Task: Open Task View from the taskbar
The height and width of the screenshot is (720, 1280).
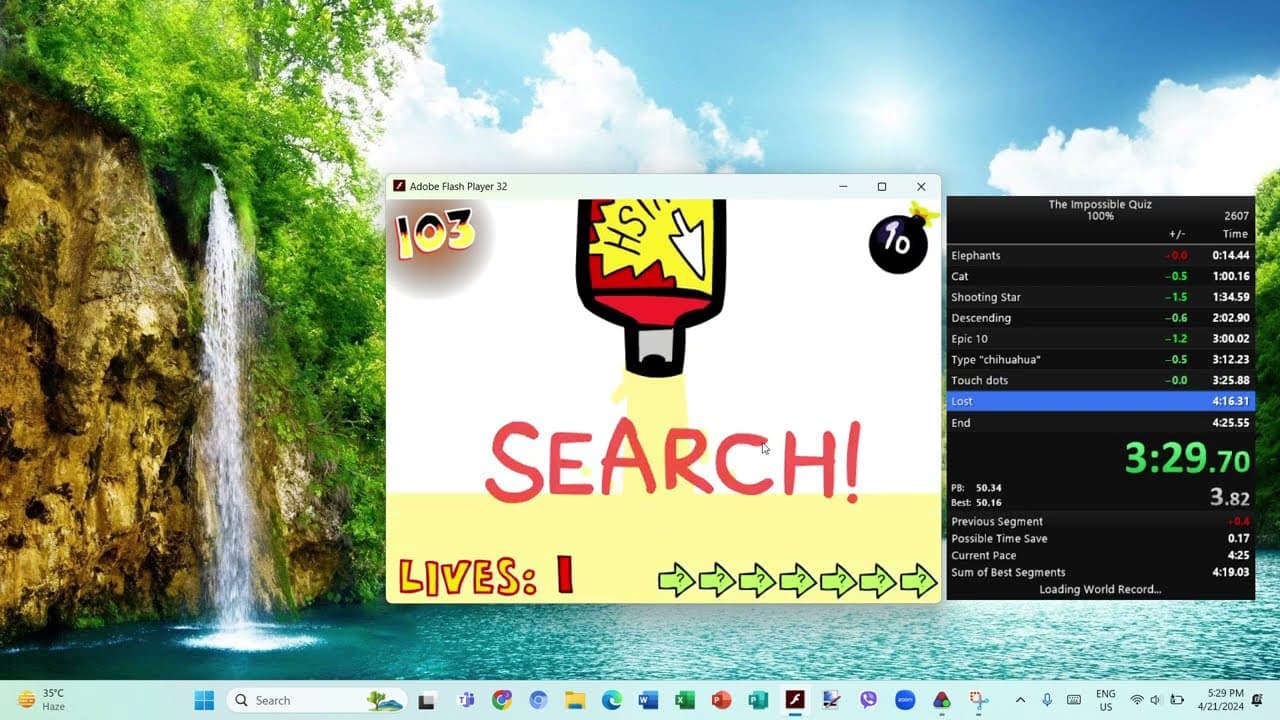Action: click(427, 700)
